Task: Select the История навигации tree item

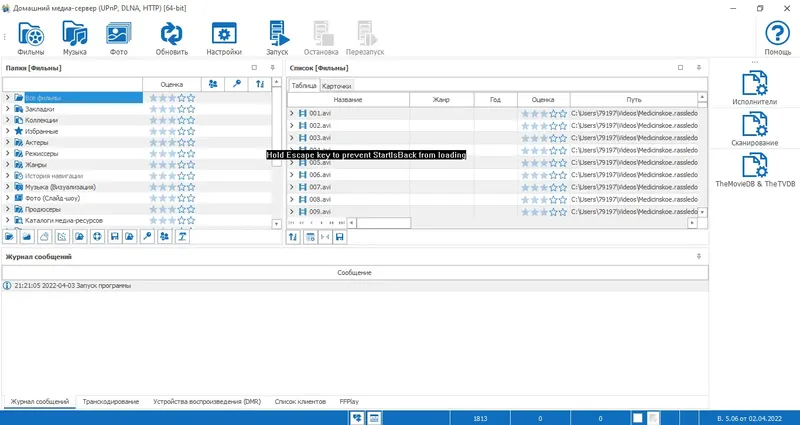Action: [54, 176]
